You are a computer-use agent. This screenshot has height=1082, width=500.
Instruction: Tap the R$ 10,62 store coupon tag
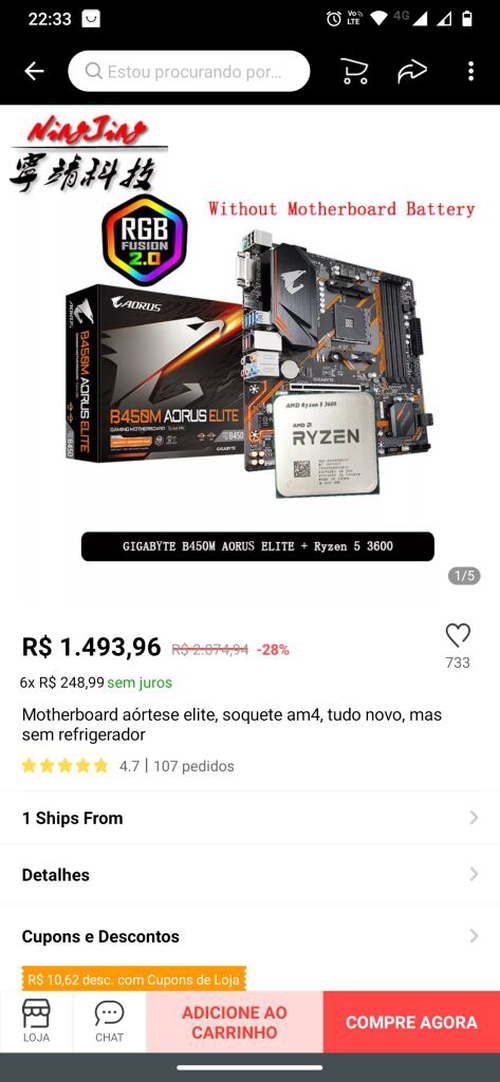[134, 978]
